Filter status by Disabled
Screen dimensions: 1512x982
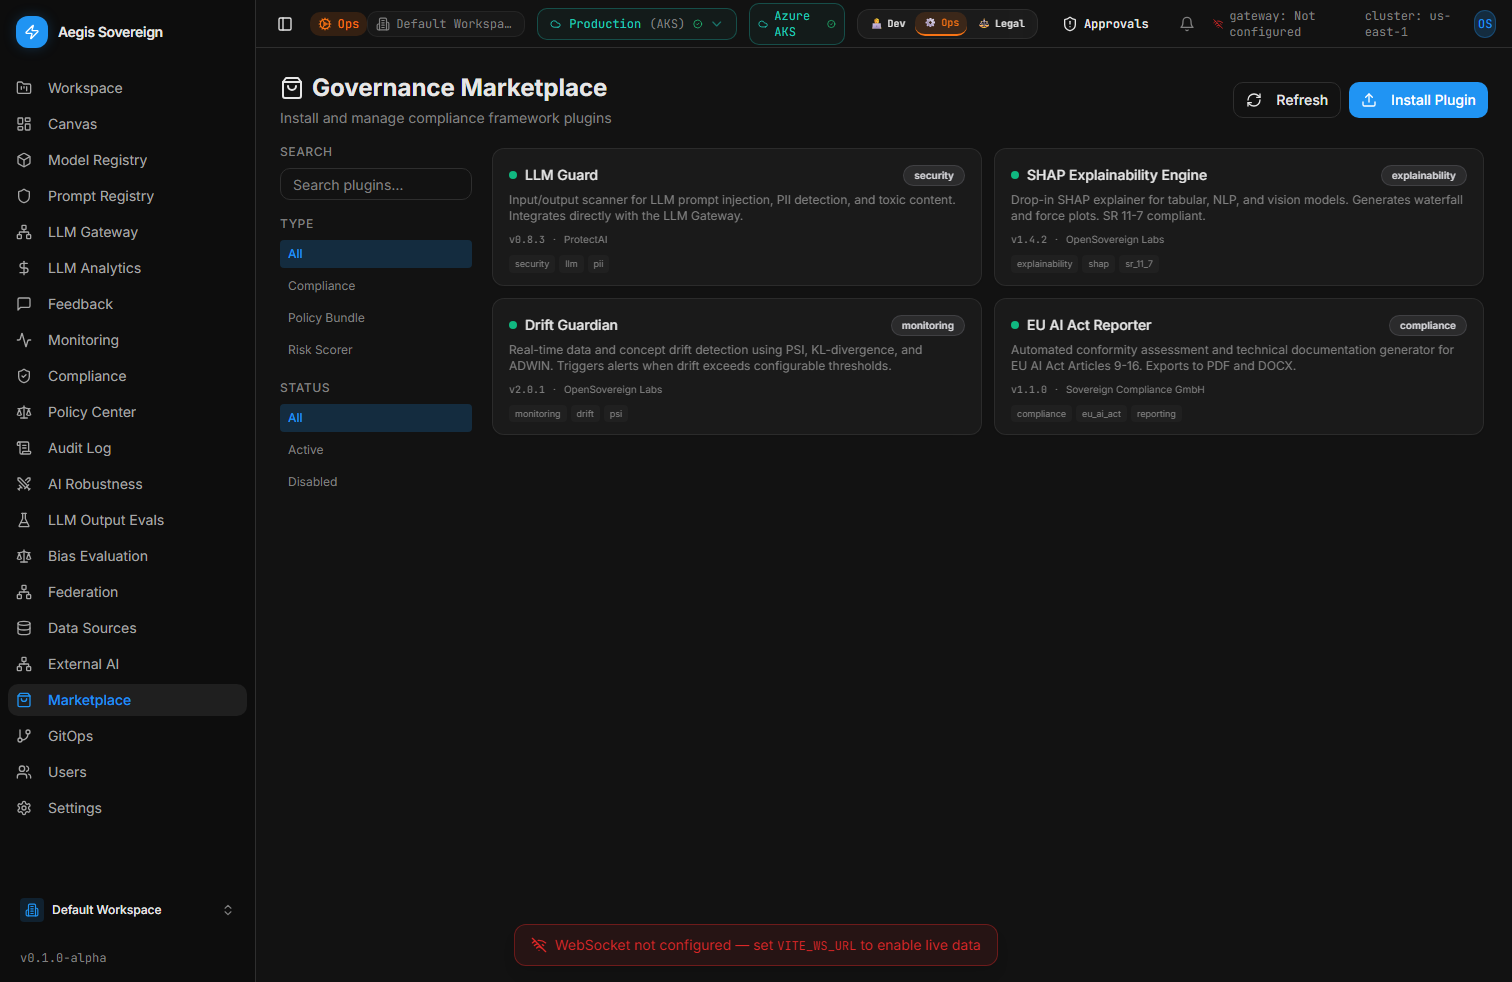(x=376, y=482)
